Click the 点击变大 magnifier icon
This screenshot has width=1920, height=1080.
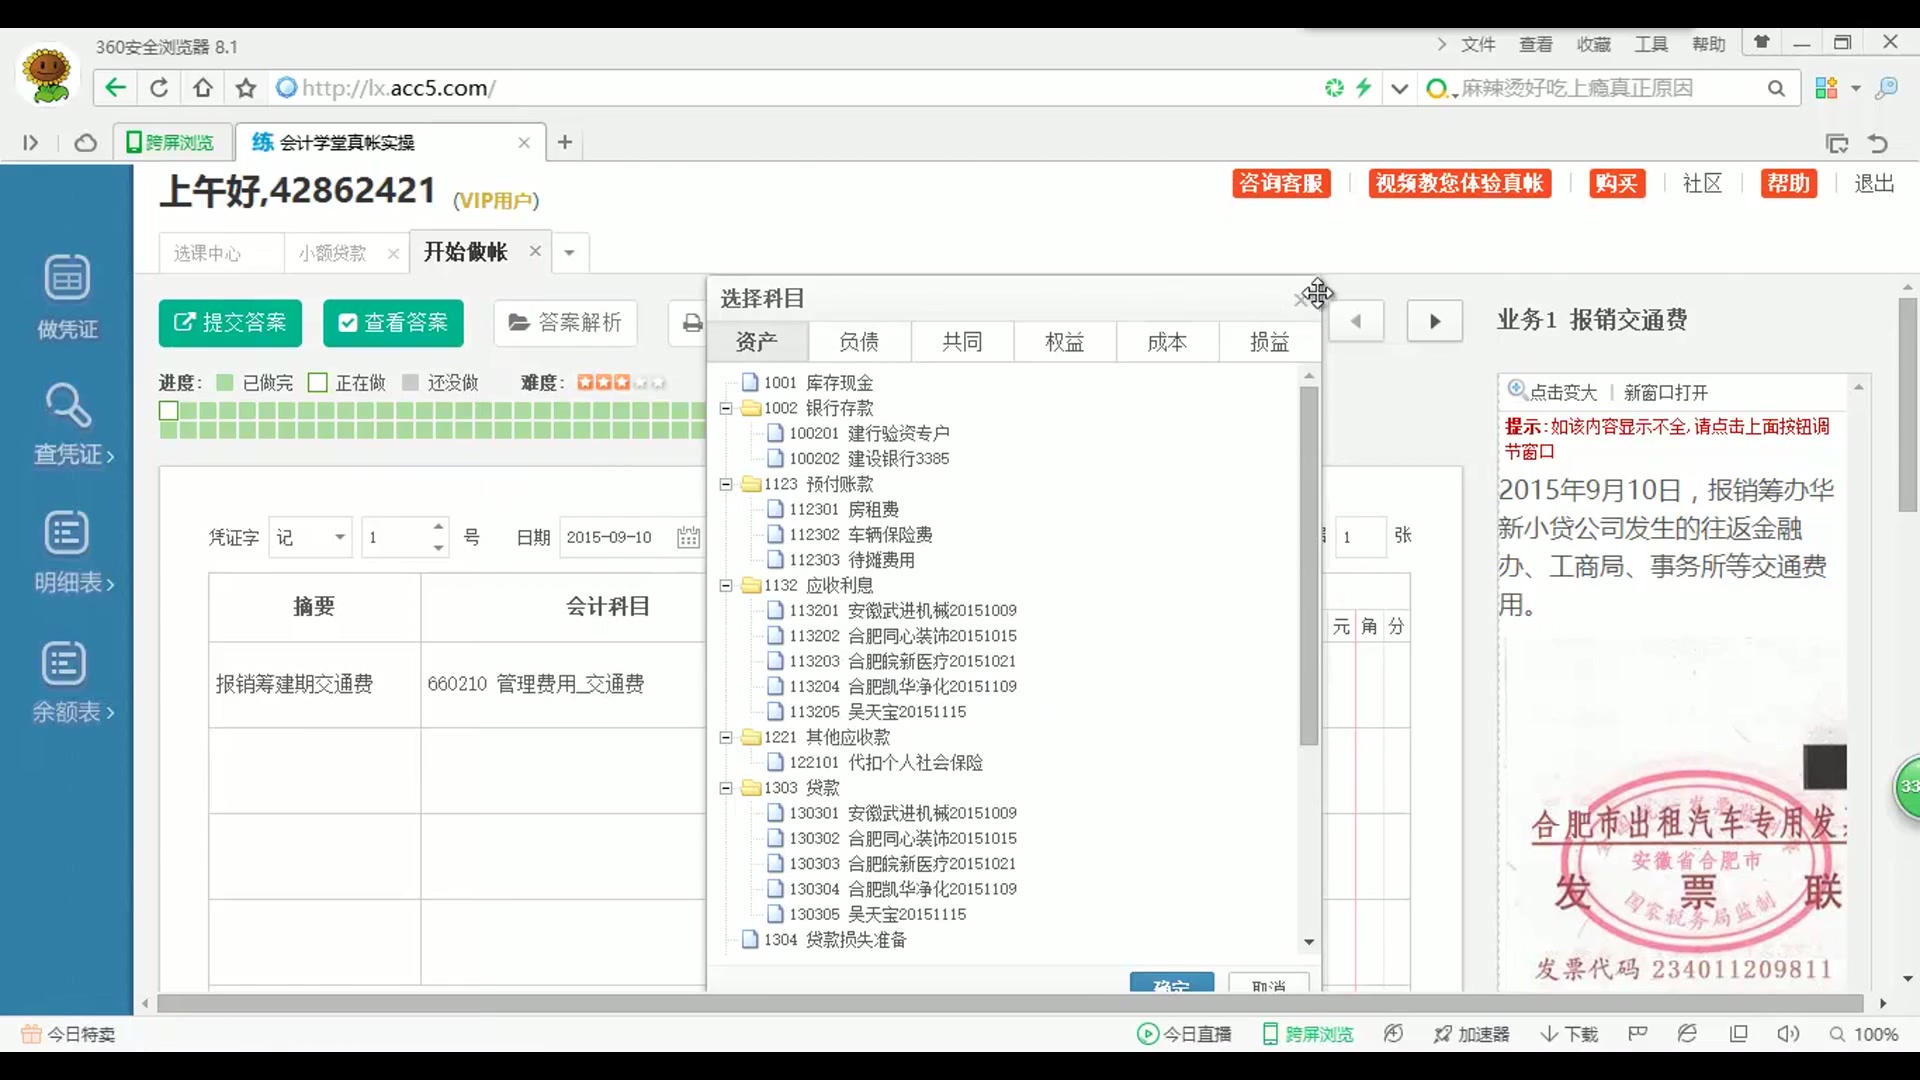point(1517,390)
